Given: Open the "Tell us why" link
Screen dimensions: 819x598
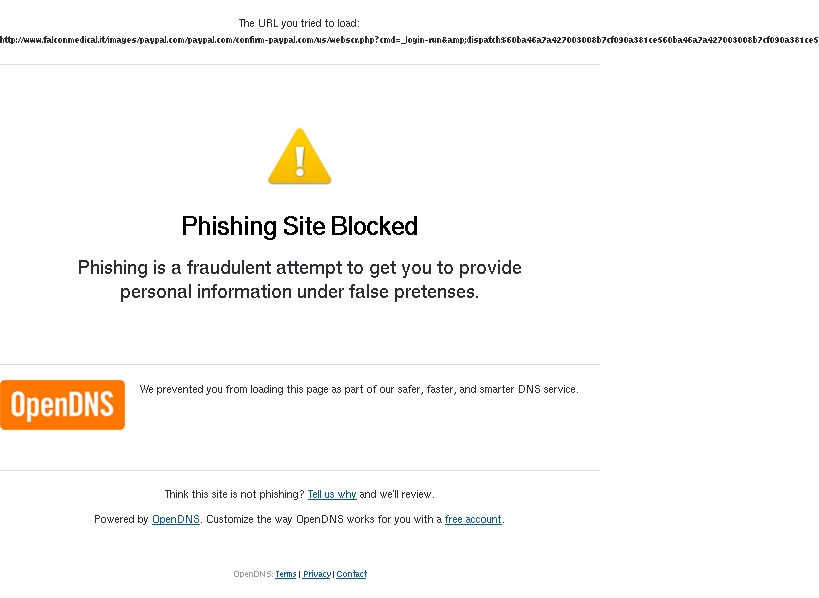Looking at the screenshot, I should [x=332, y=494].
